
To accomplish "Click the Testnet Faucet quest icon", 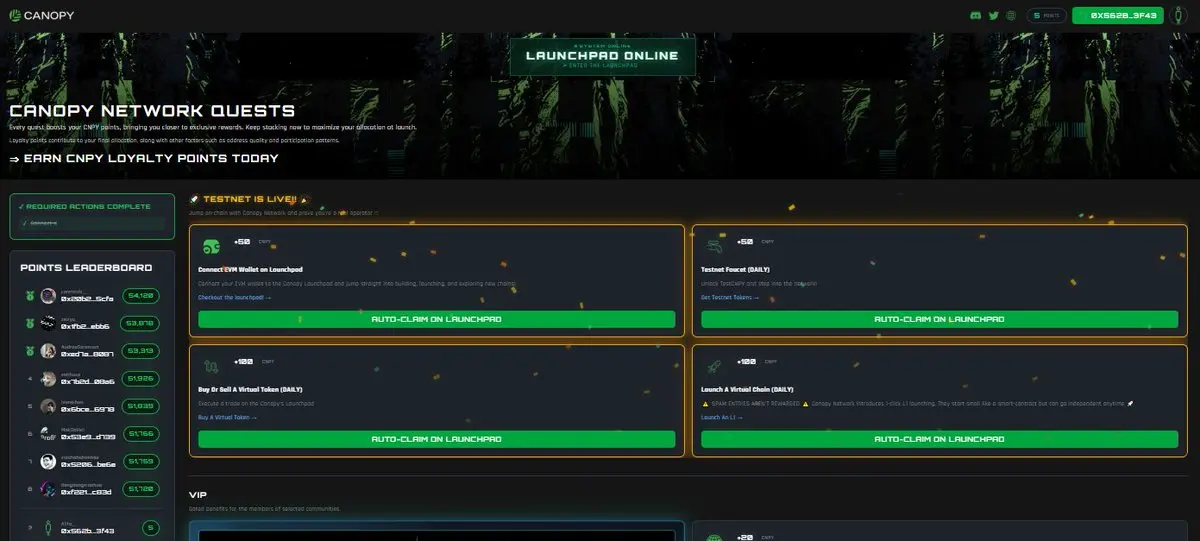I will [715, 246].
